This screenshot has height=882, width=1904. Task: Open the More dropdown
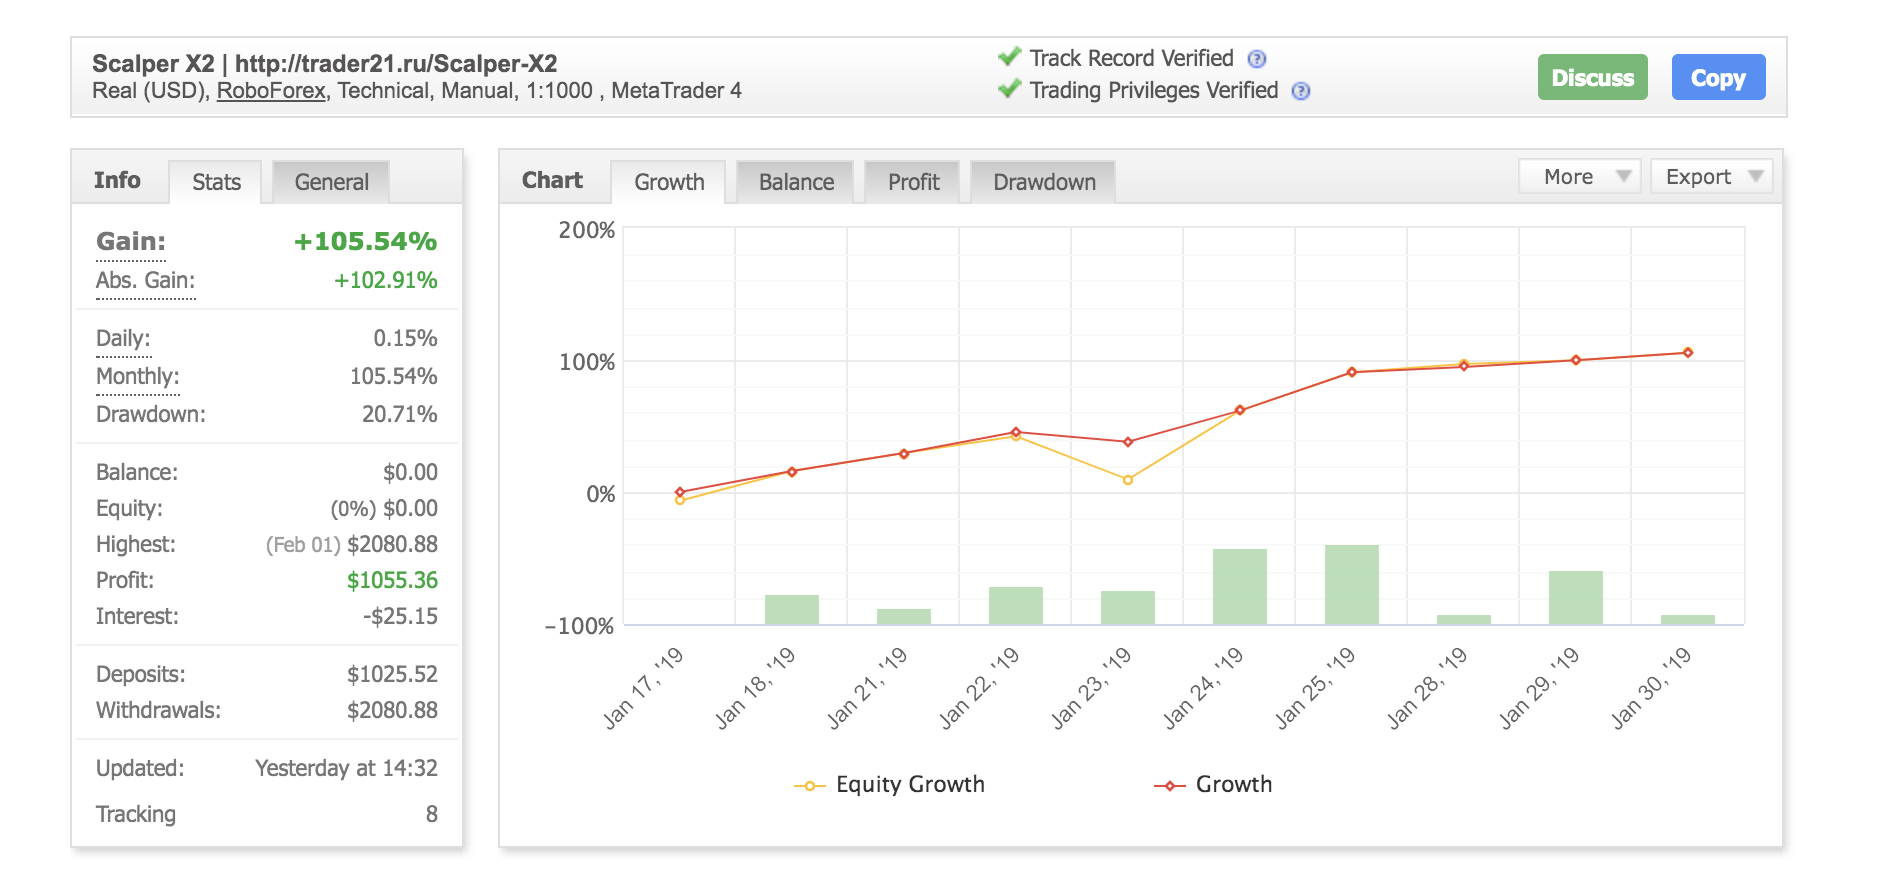click(x=1579, y=177)
